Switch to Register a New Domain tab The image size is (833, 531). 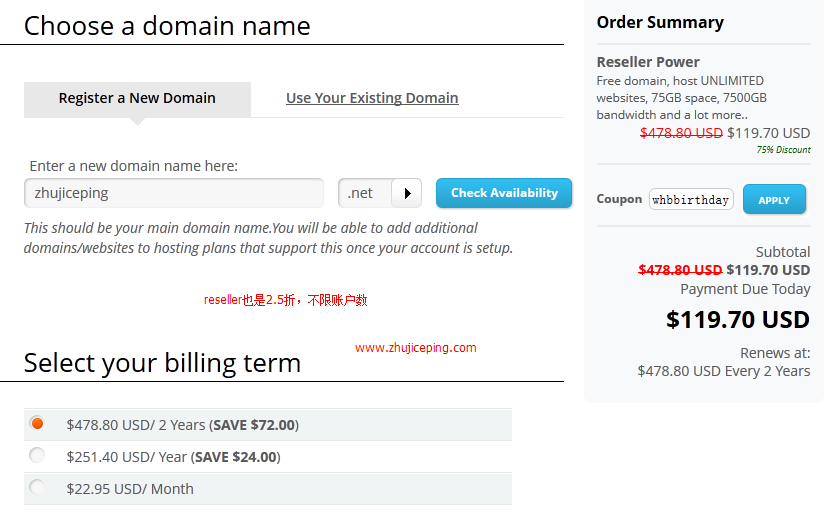137,99
